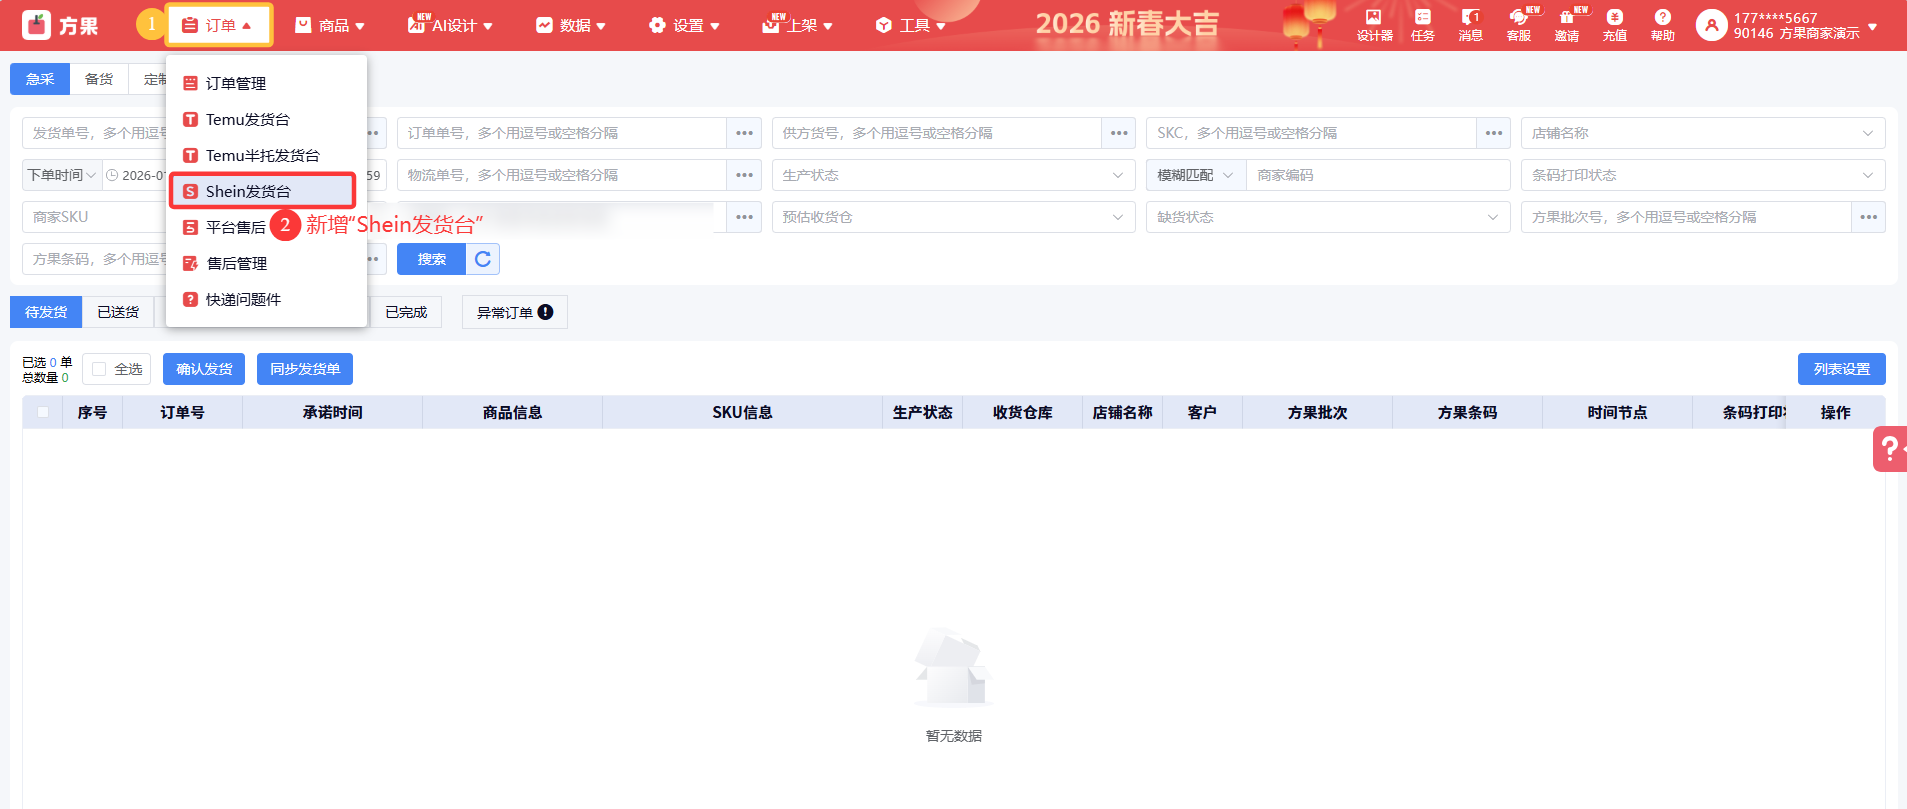View the 异常订单 tab
This screenshot has width=1907, height=809.
(x=515, y=312)
